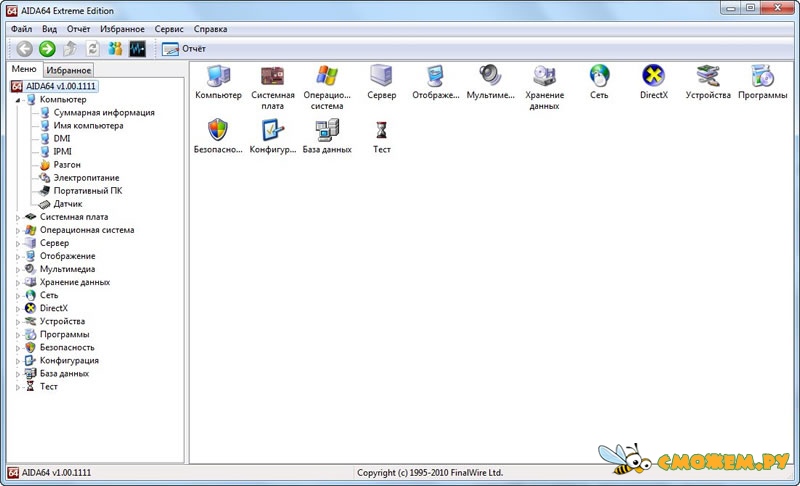800x486 pixels.
Task: Open the Операцио... система icon
Action: click(x=327, y=87)
